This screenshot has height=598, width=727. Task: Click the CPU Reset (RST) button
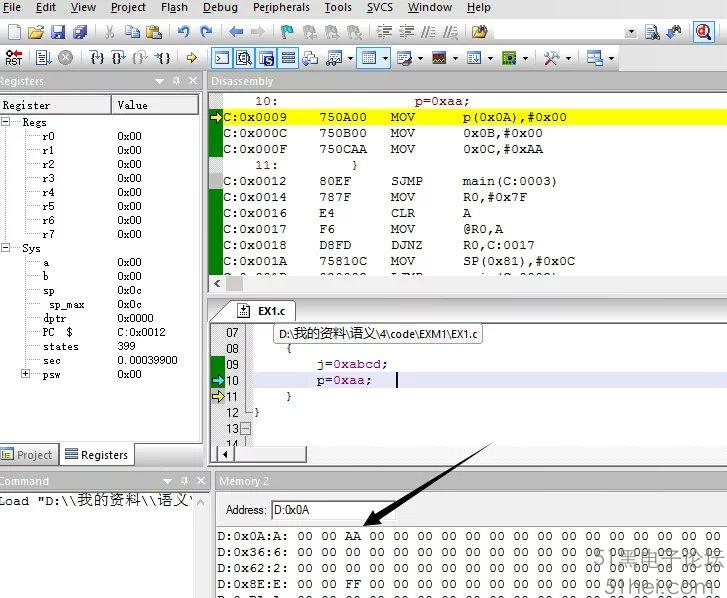tap(14, 58)
